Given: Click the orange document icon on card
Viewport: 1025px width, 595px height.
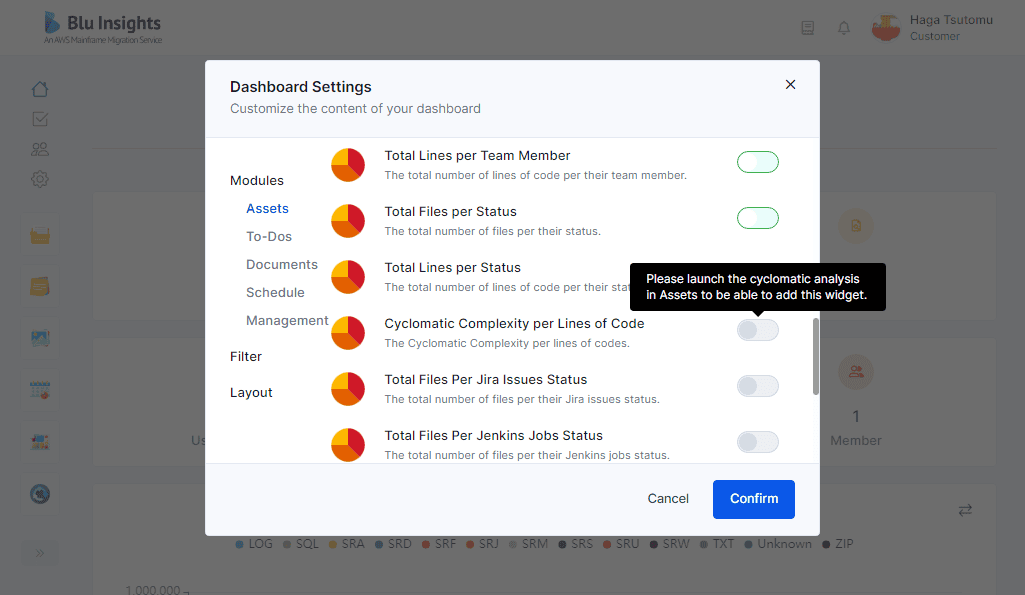Looking at the screenshot, I should point(856,226).
